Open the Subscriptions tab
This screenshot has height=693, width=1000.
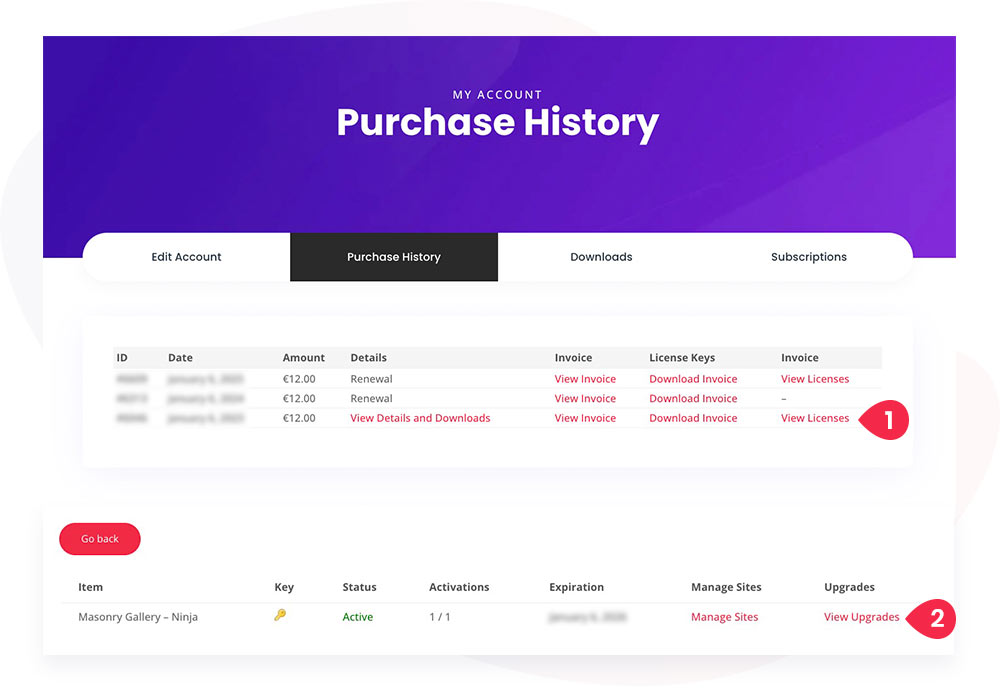(809, 257)
